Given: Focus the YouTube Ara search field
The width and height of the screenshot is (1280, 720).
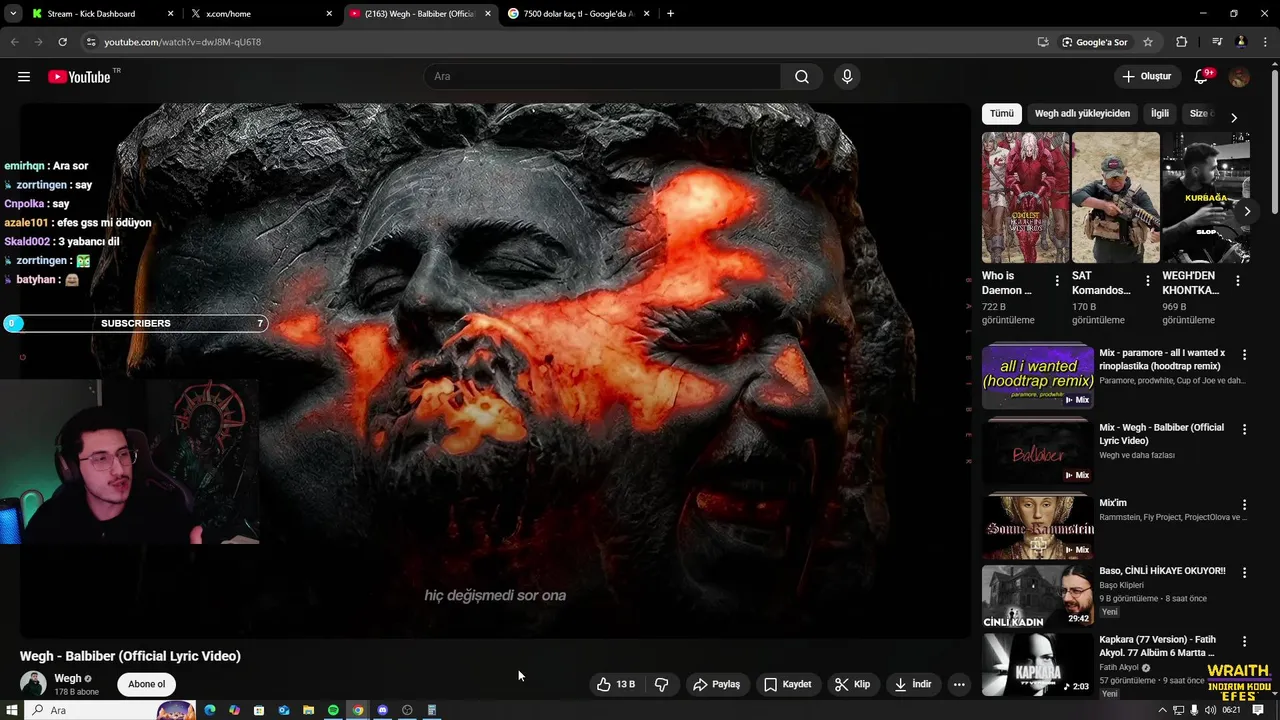Looking at the screenshot, I should (602, 77).
